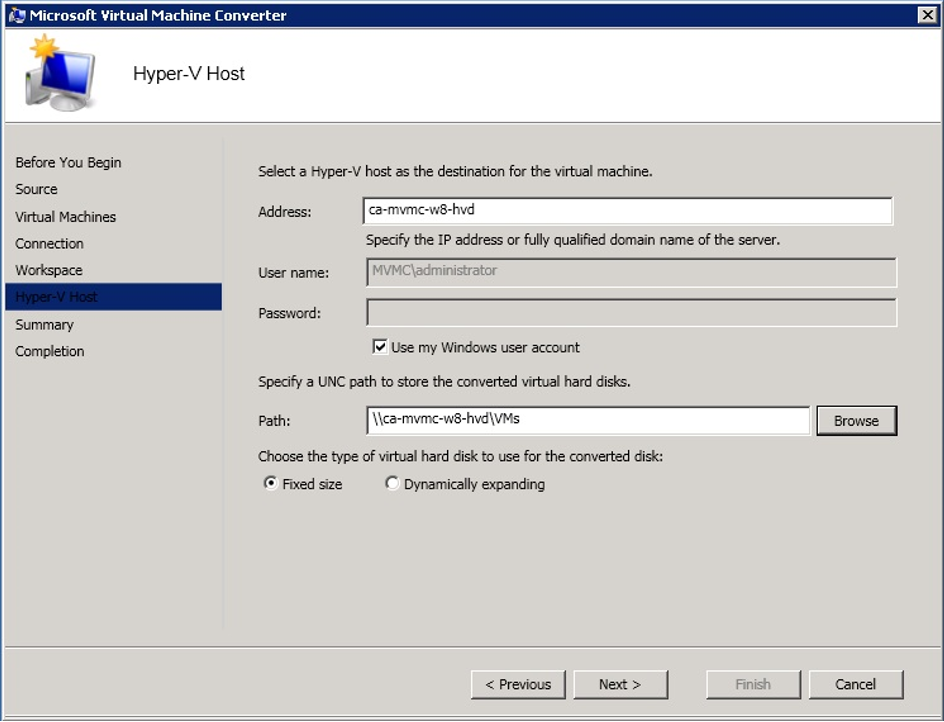Open the Summary step
The height and width of the screenshot is (722, 944).
pyautogui.click(x=45, y=325)
